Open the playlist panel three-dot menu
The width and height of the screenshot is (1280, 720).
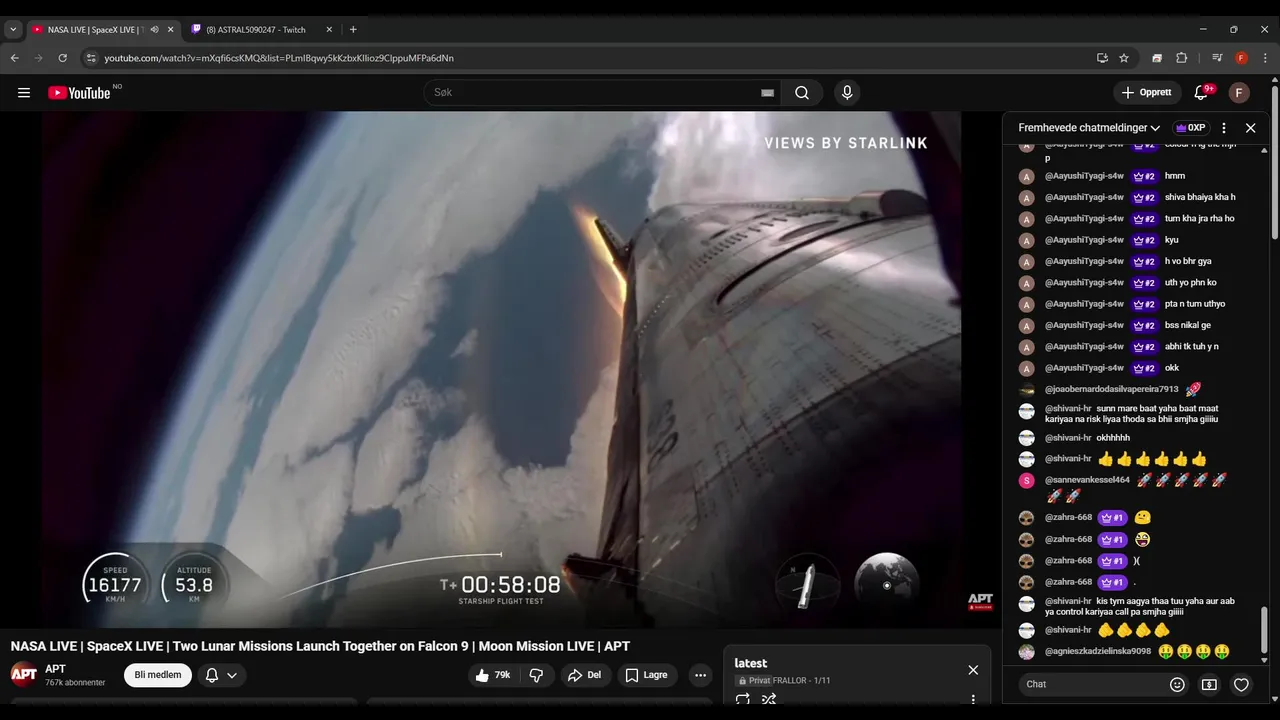click(x=973, y=699)
